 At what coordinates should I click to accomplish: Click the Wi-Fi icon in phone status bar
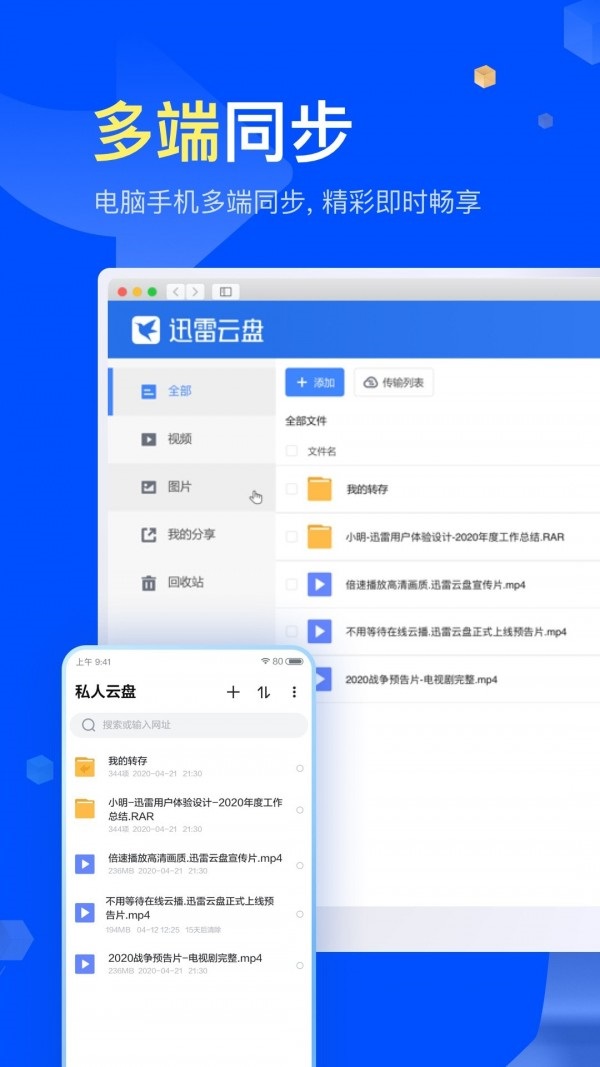click(x=265, y=661)
